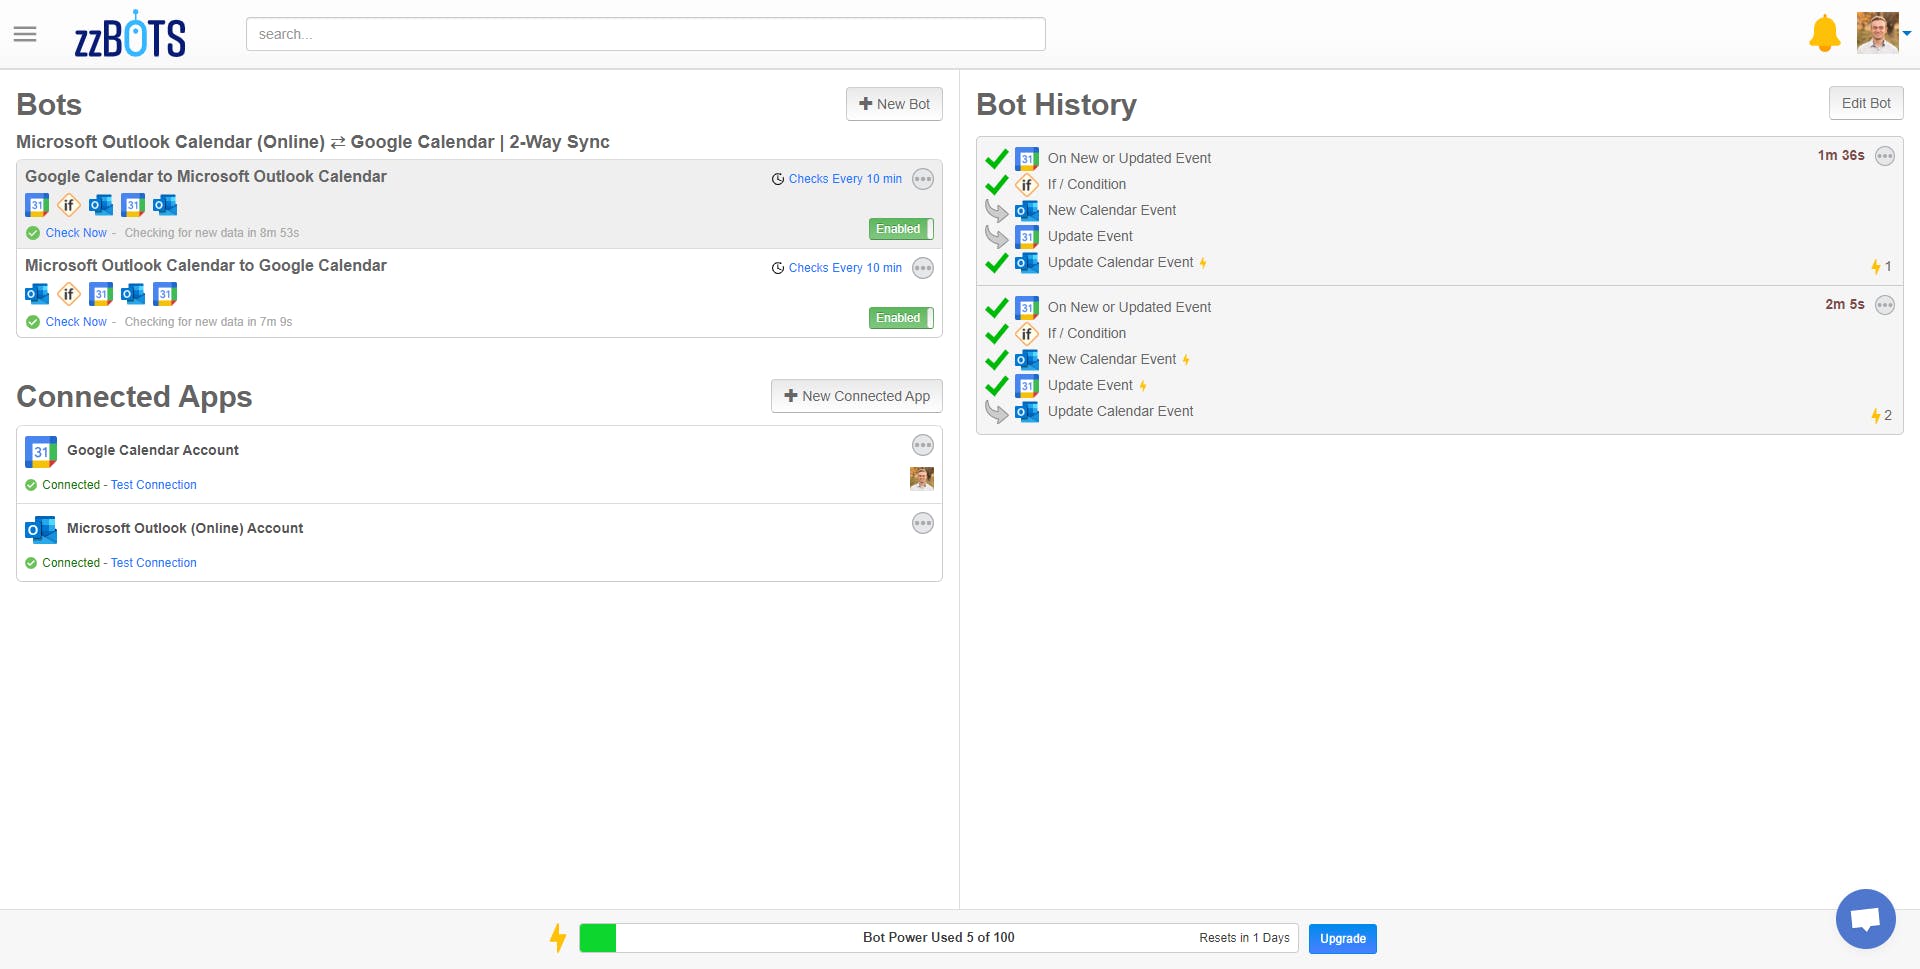The width and height of the screenshot is (1920, 969).
Task: Click the Outlook icon of Update Calendar Event in the 1m 36s run
Action: [x=1027, y=263]
